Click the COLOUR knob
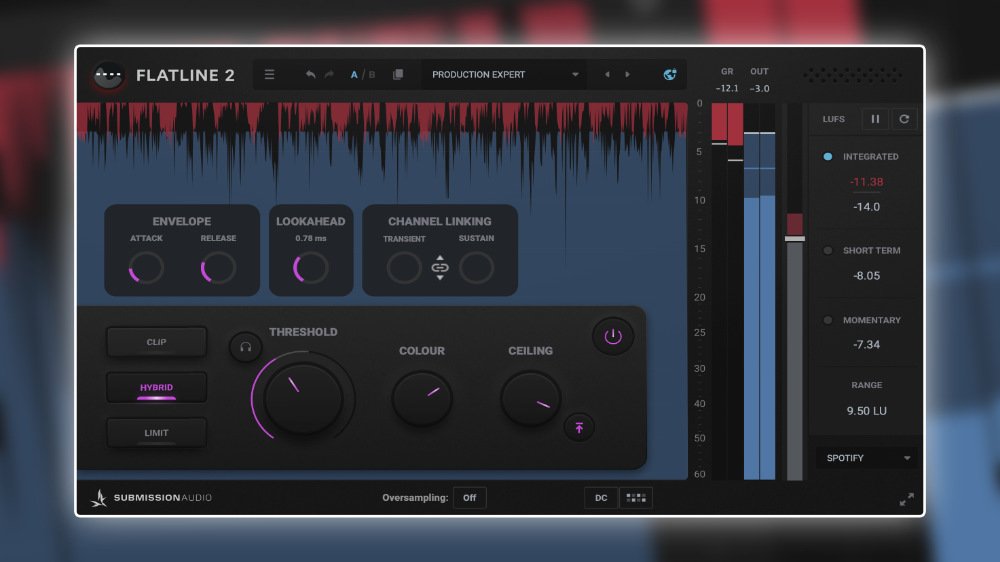The image size is (1000, 562). pos(422,399)
